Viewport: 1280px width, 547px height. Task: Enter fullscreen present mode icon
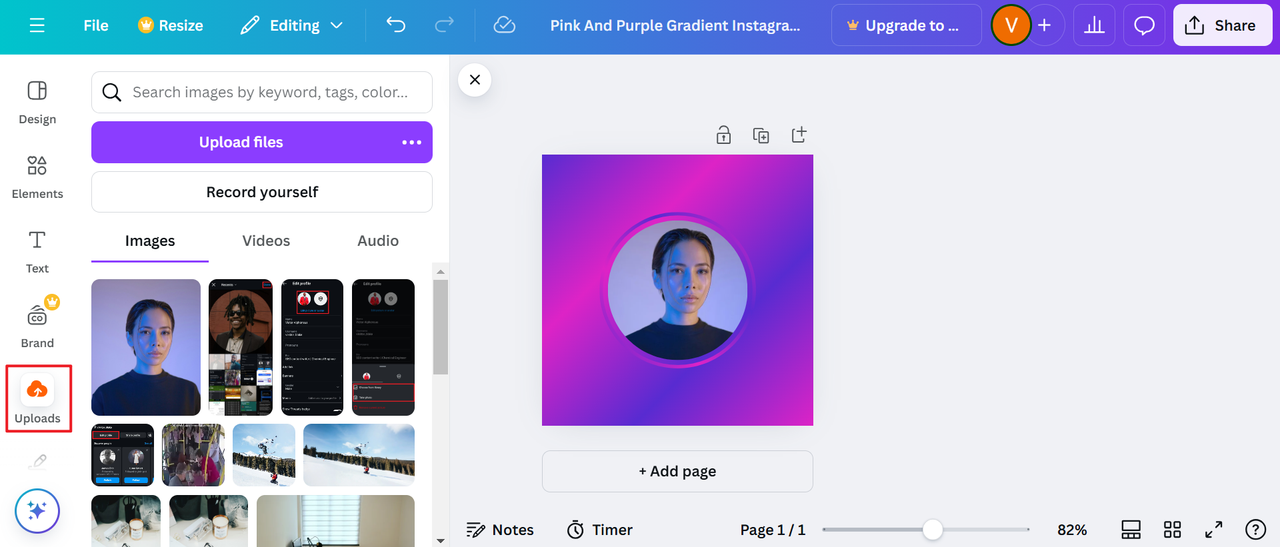pyautogui.click(x=1214, y=530)
